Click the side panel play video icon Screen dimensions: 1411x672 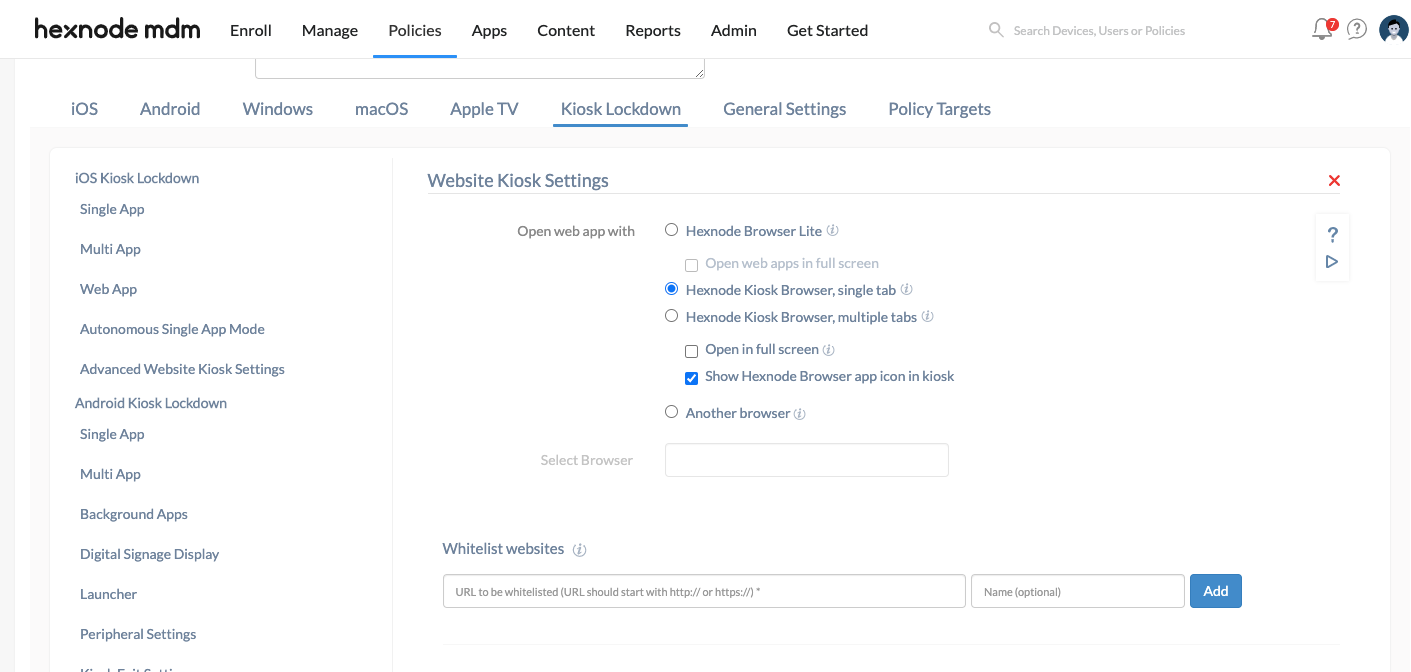(1332, 262)
